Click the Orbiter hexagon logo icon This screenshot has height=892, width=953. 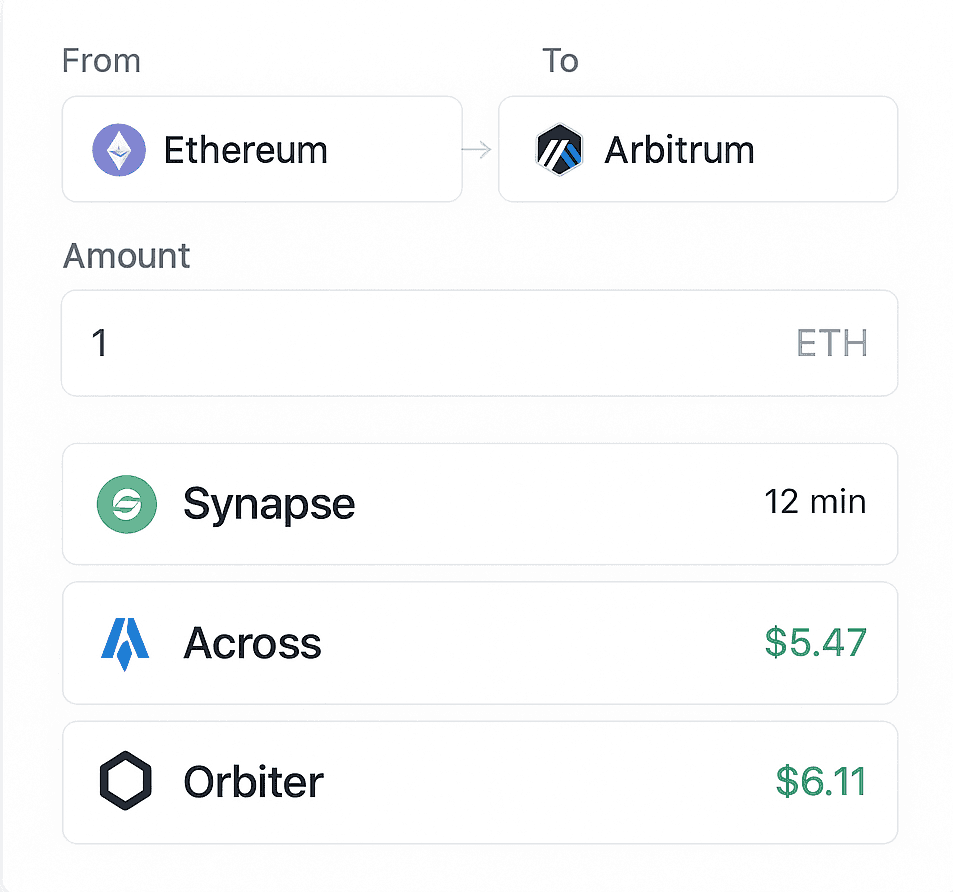point(126,781)
